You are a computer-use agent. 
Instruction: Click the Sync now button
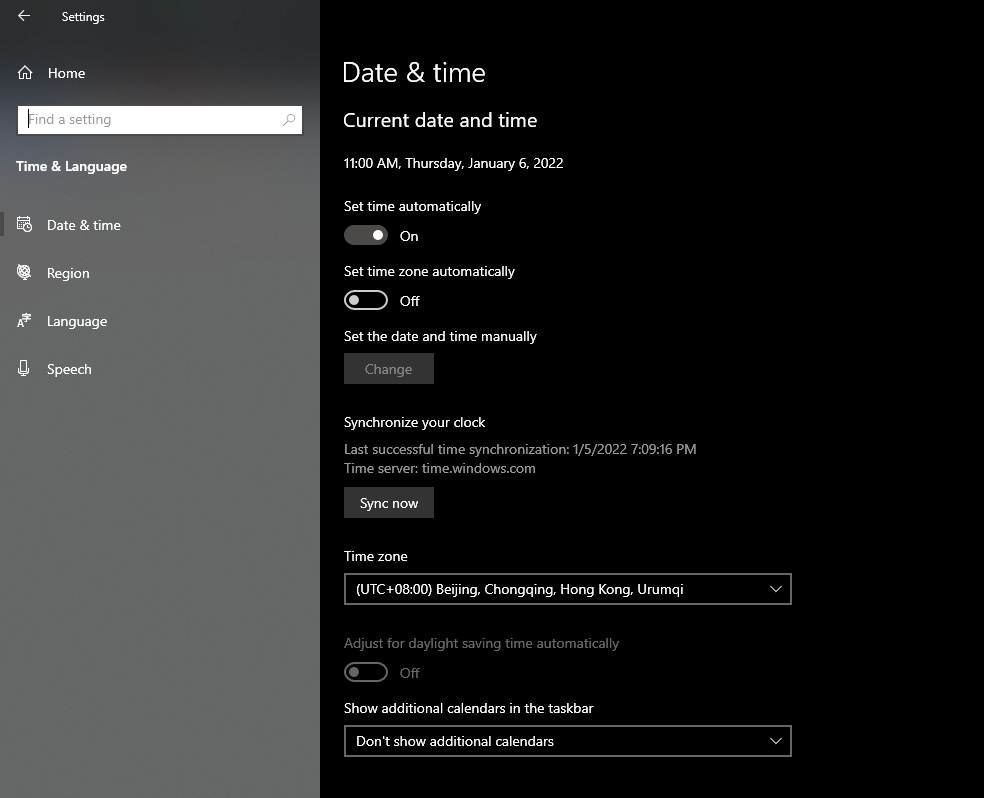click(x=388, y=503)
